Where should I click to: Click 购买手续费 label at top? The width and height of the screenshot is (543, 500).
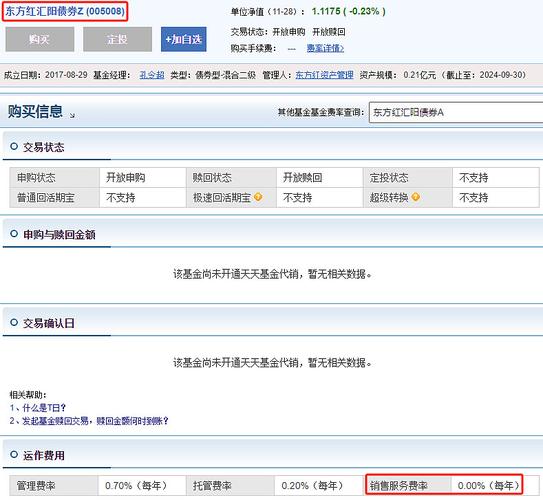pyautogui.click(x=253, y=48)
